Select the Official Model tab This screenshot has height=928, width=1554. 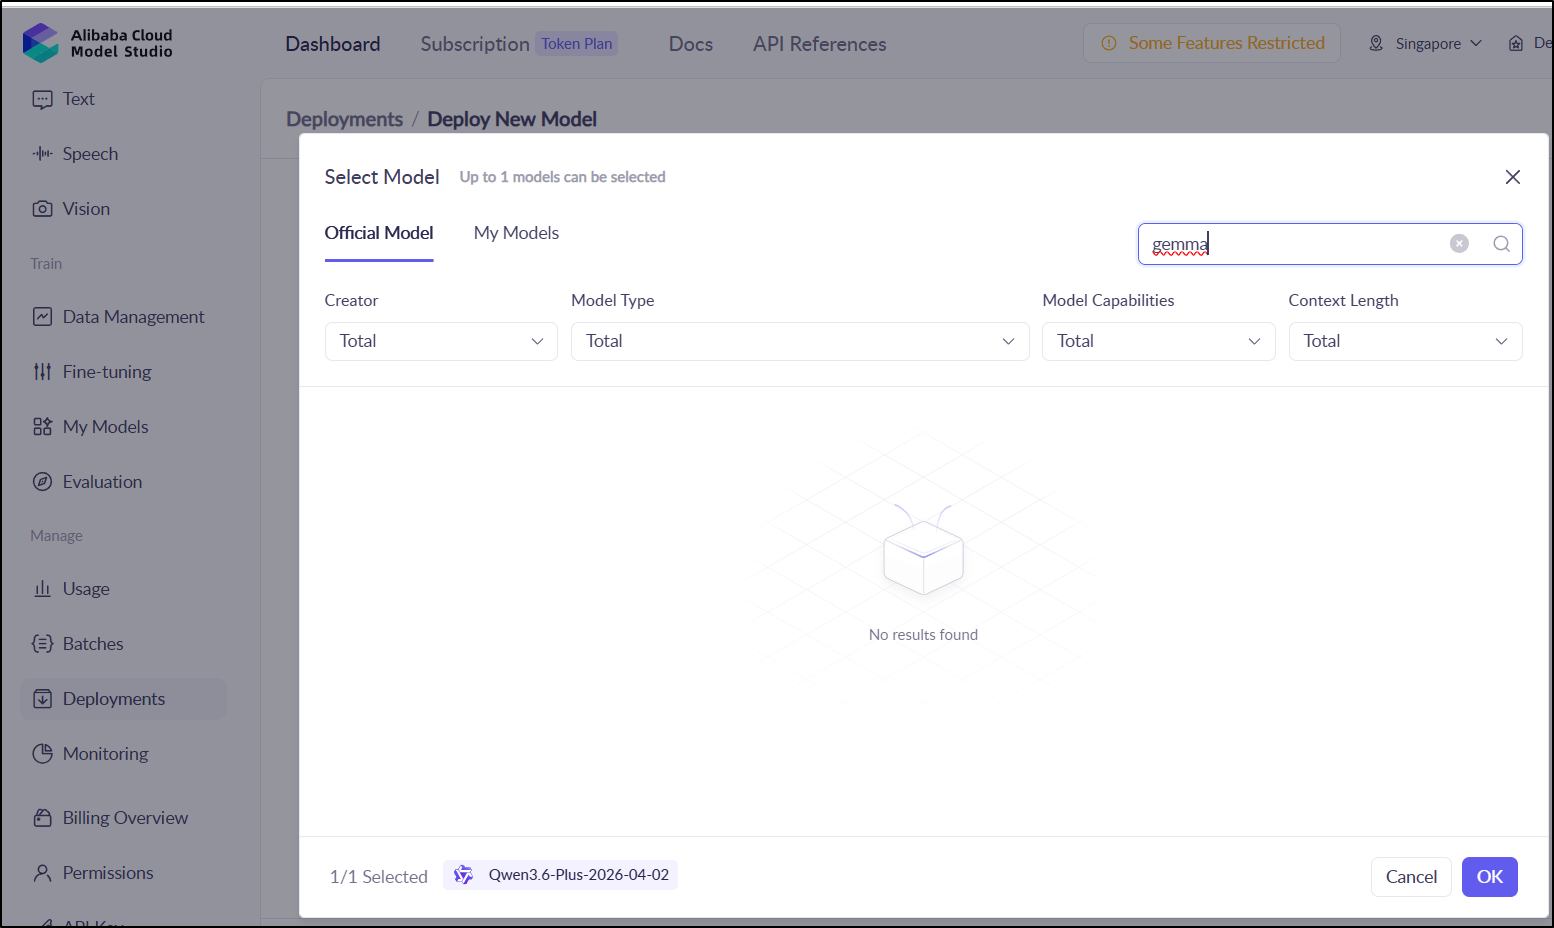[379, 233]
